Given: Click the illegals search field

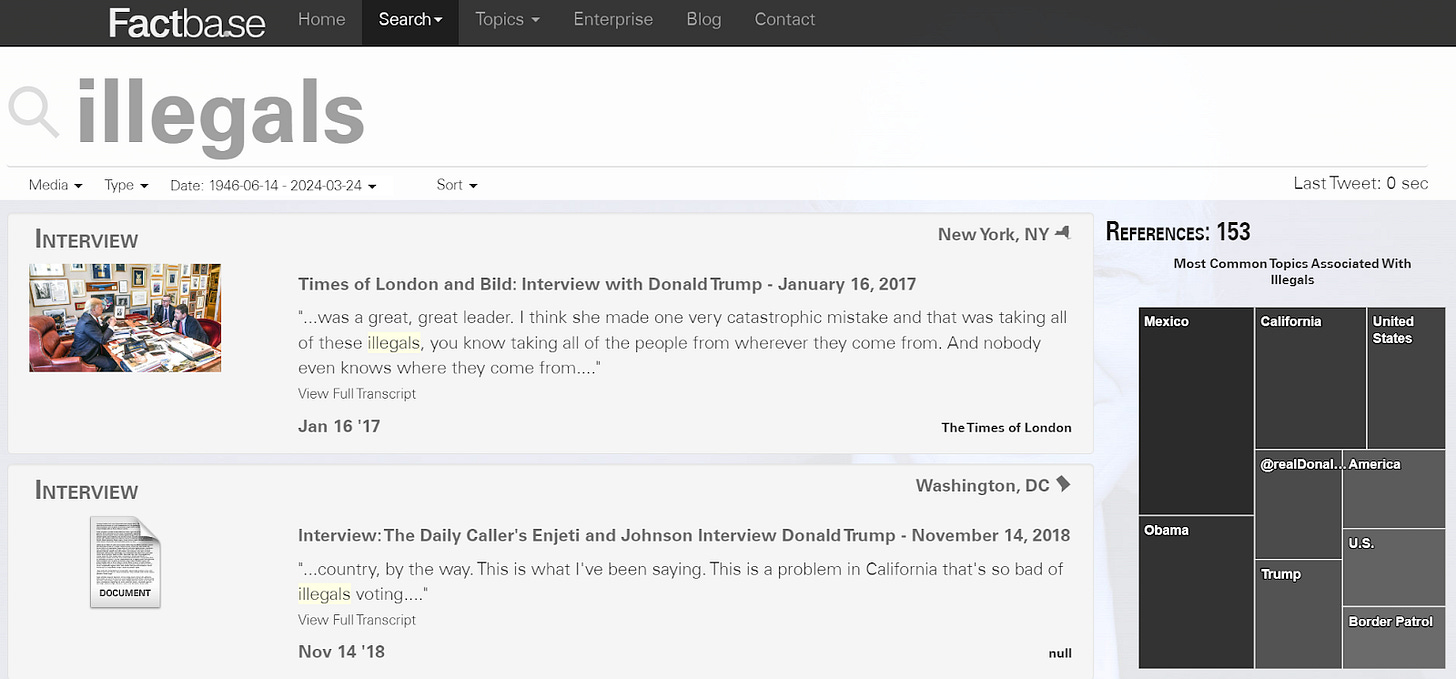Looking at the screenshot, I should pos(717,114).
